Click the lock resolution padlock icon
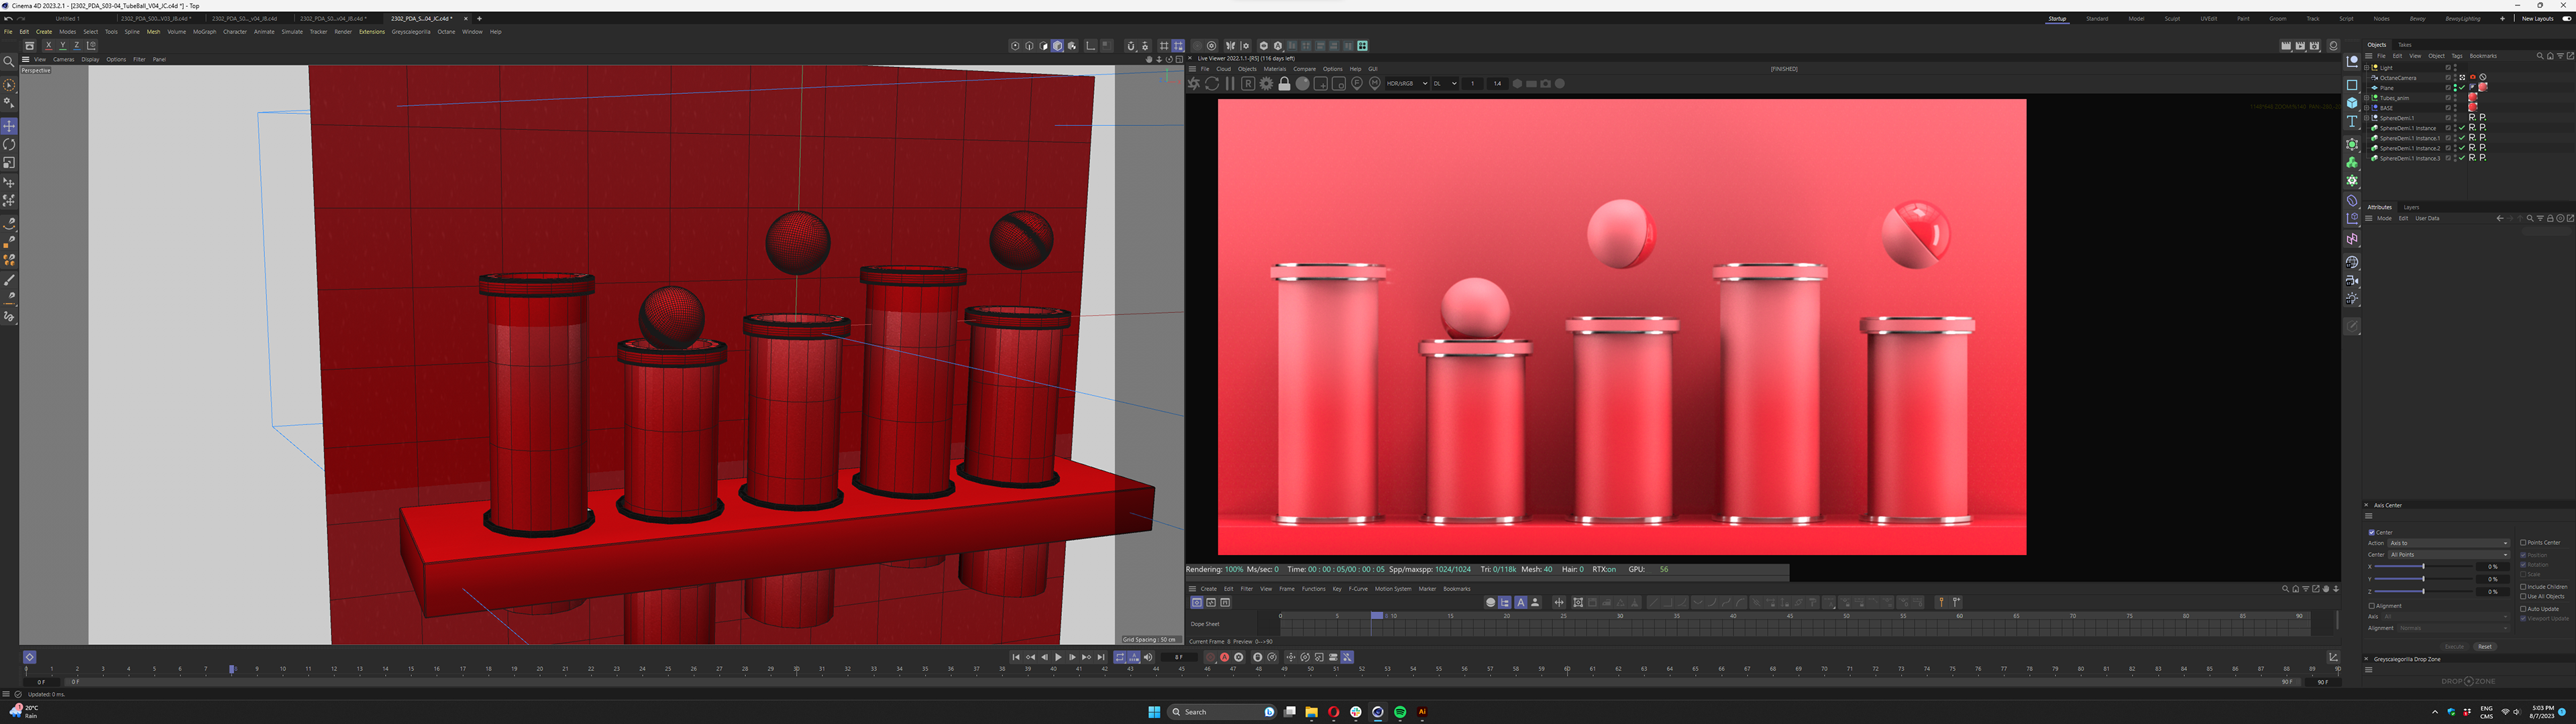The image size is (2576, 724). coord(1284,84)
